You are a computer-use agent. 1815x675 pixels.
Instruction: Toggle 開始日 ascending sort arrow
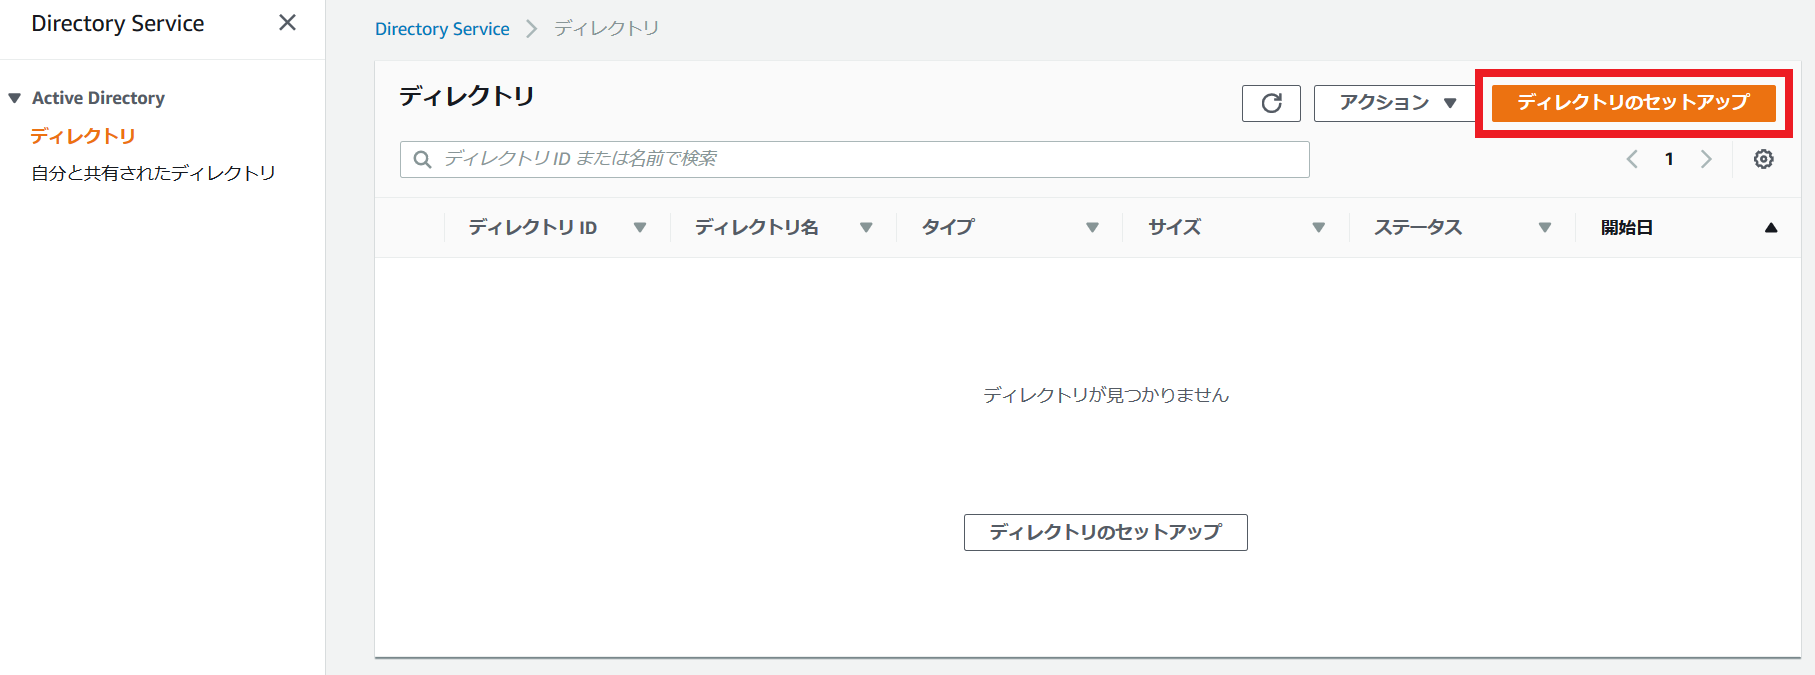click(1771, 228)
